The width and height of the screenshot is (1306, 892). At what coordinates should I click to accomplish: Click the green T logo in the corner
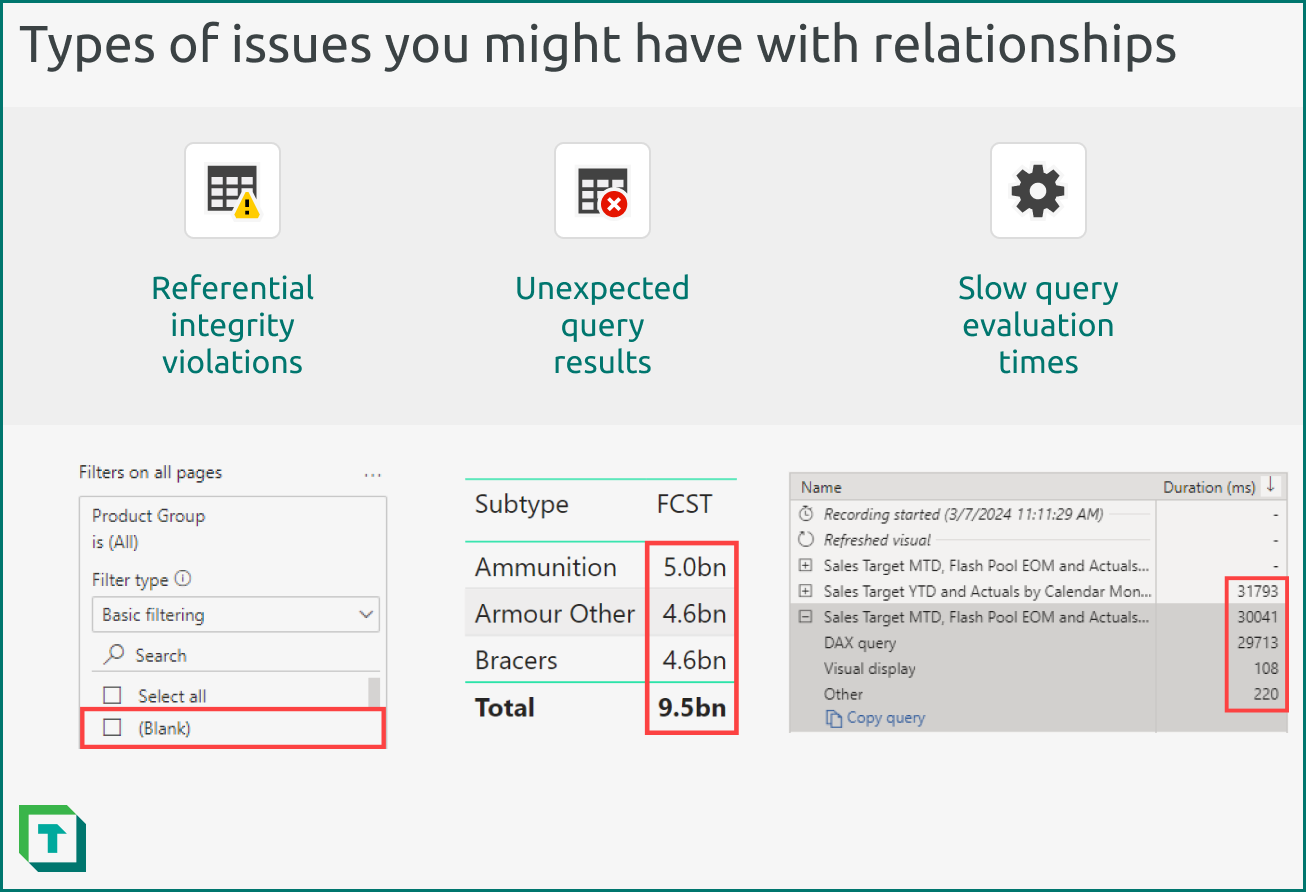click(53, 838)
